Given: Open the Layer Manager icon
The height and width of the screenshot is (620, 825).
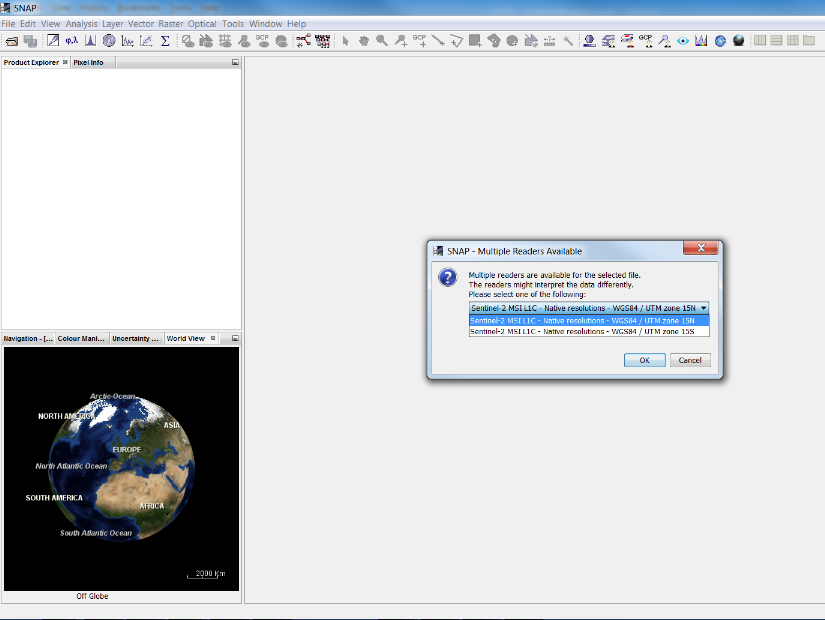Looking at the screenshot, I should pos(609,41).
